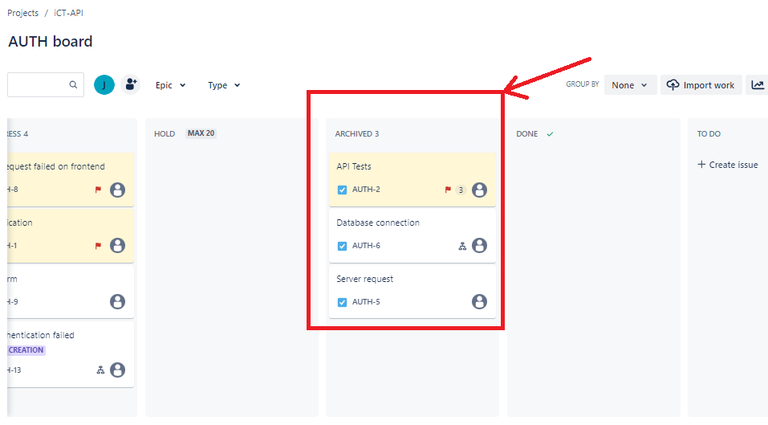Click the plus icon beside Create issue
The height and width of the screenshot is (425, 768).
[x=701, y=165]
